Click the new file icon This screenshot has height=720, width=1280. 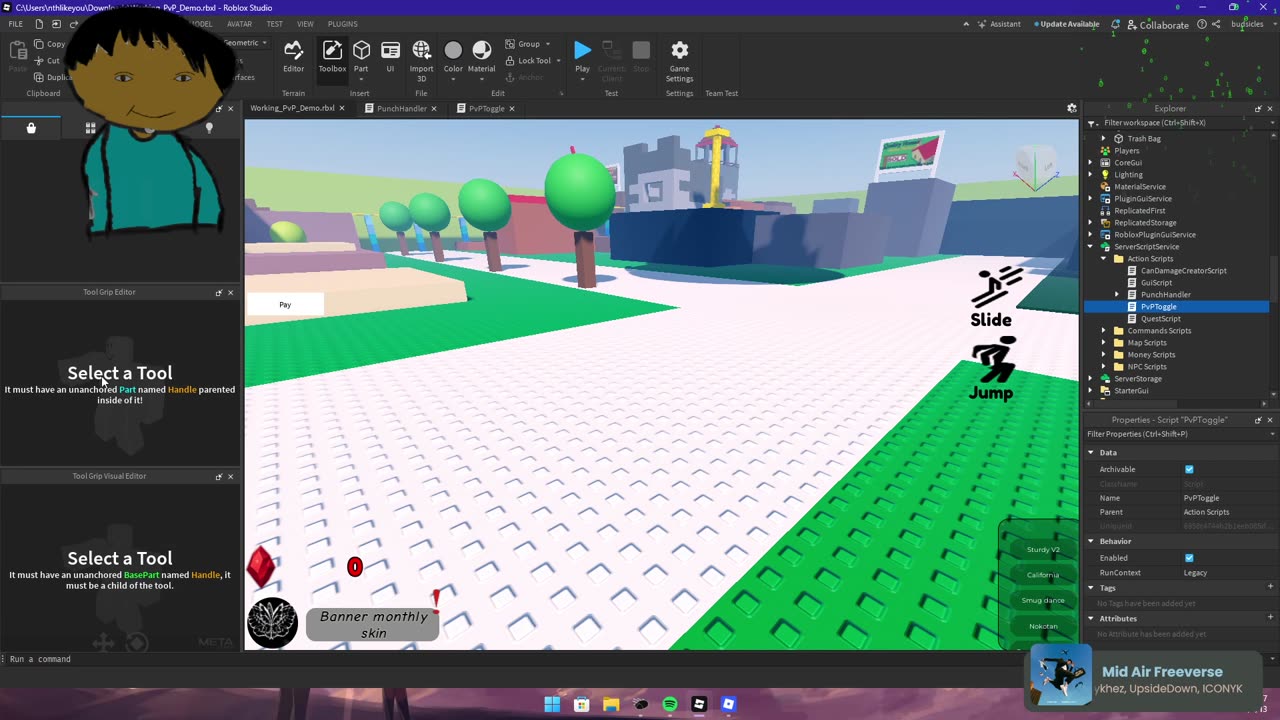click(x=38, y=24)
